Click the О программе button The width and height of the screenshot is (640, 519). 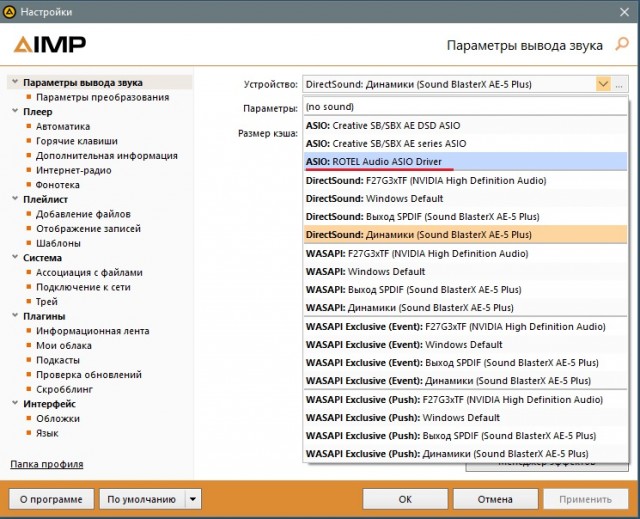(x=51, y=499)
